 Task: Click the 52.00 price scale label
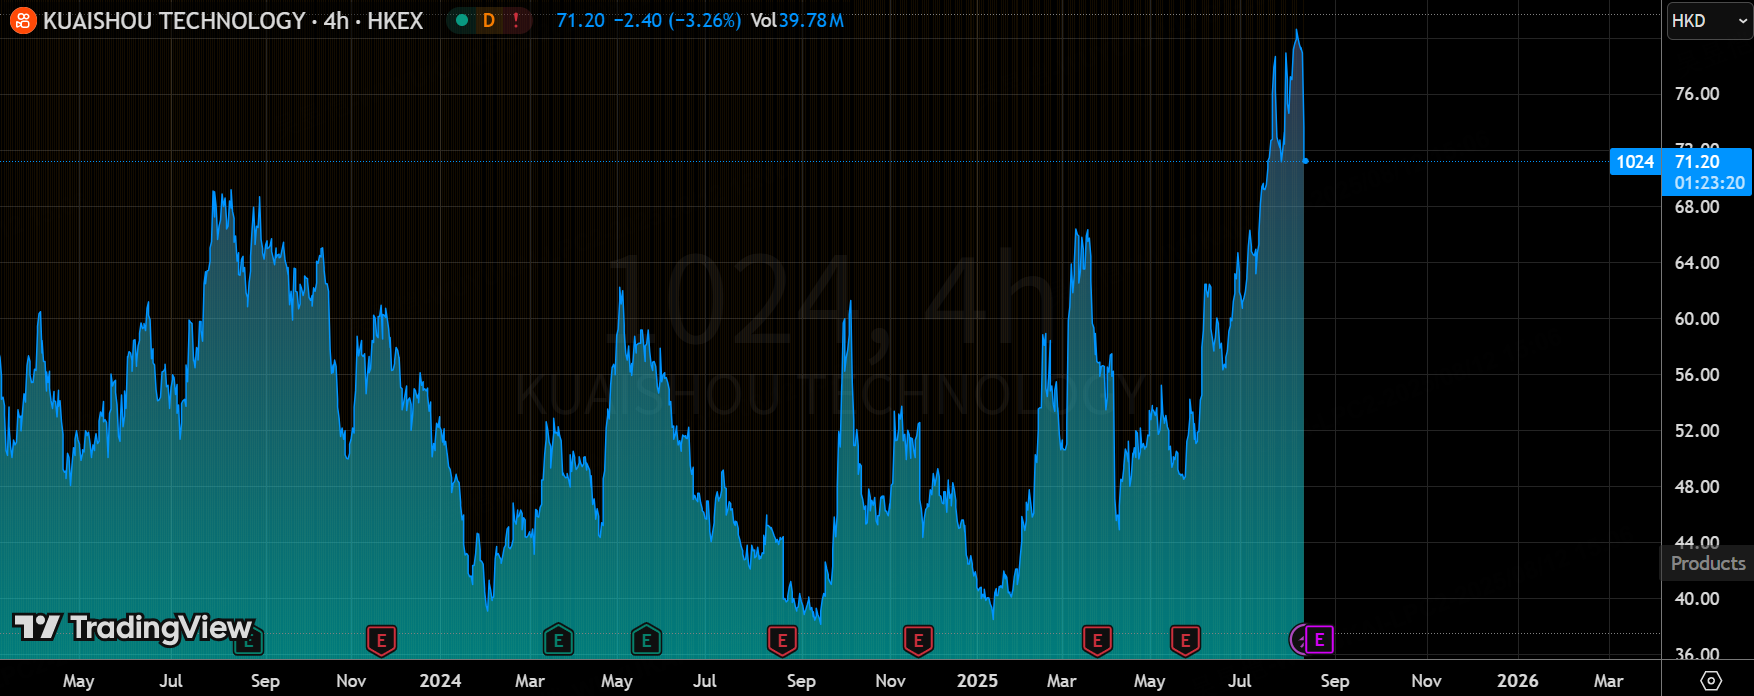pos(1697,431)
